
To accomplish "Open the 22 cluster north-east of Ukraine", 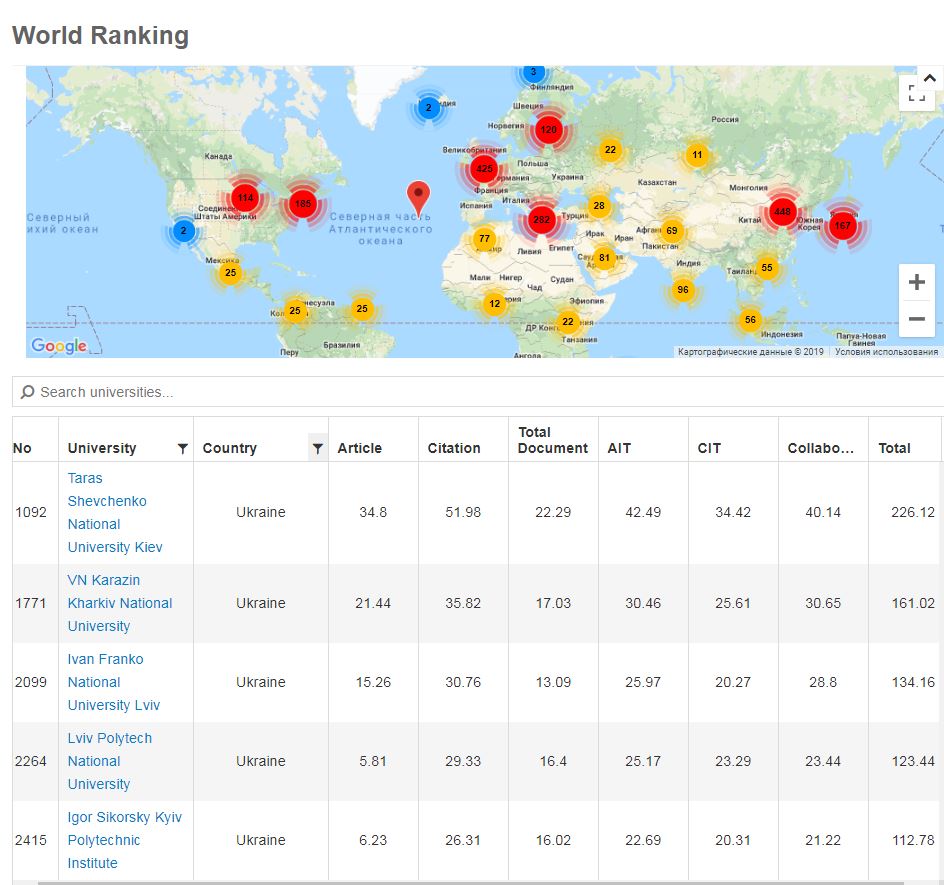I will click(610, 149).
